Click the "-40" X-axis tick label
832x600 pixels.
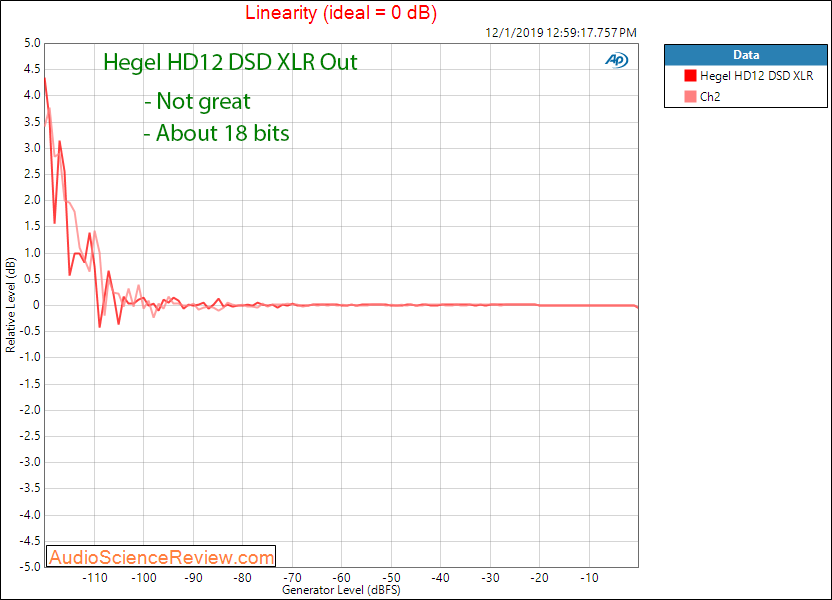click(440, 578)
